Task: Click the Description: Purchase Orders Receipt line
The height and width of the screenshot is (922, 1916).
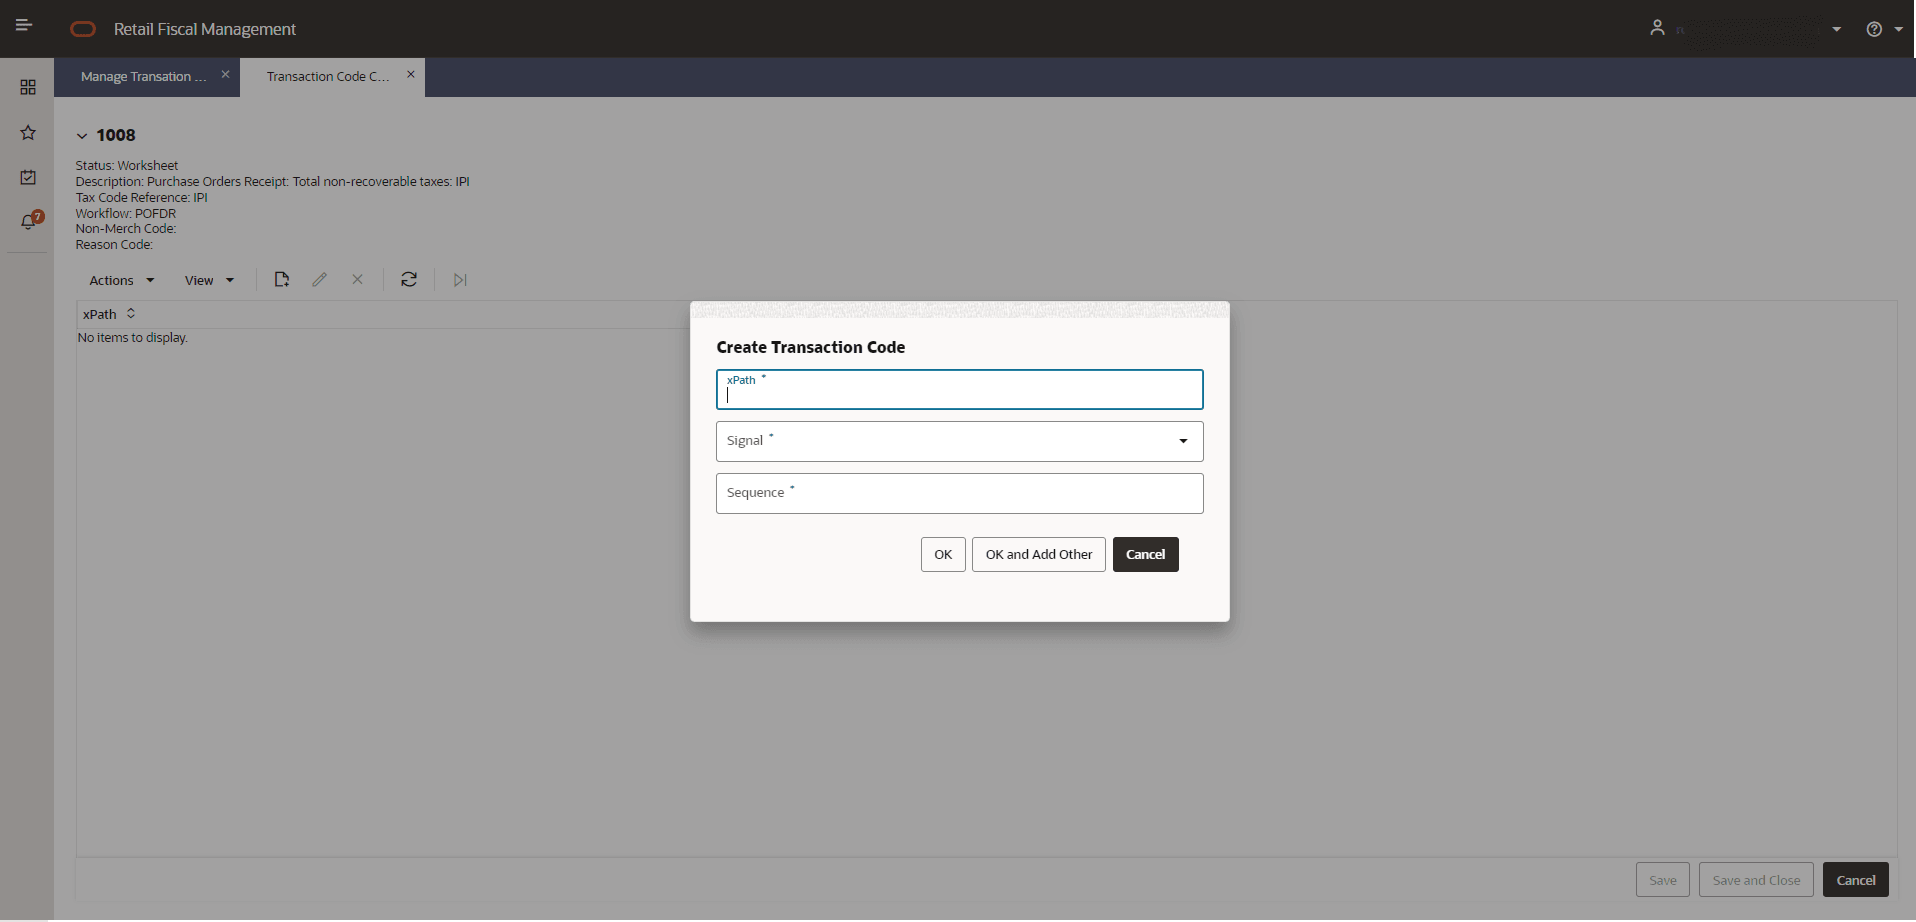Action: (x=272, y=182)
